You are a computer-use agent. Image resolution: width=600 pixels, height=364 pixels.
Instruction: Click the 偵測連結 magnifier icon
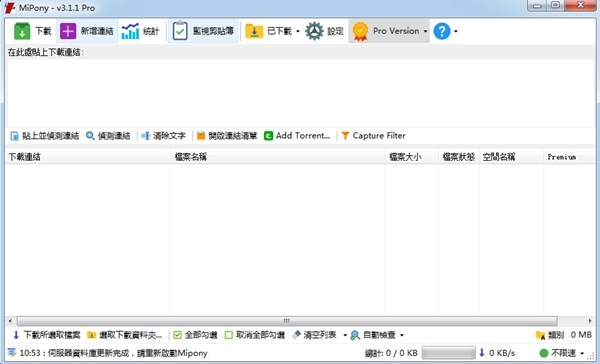coord(90,136)
